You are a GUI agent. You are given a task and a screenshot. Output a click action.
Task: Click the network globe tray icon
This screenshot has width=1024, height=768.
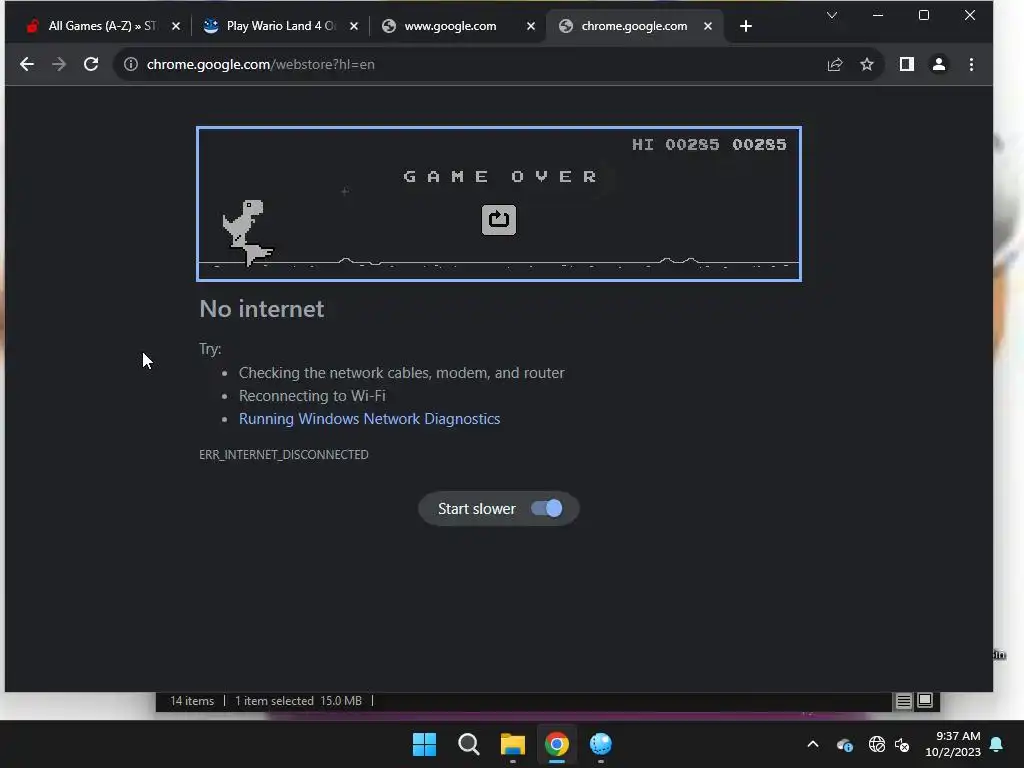876,744
